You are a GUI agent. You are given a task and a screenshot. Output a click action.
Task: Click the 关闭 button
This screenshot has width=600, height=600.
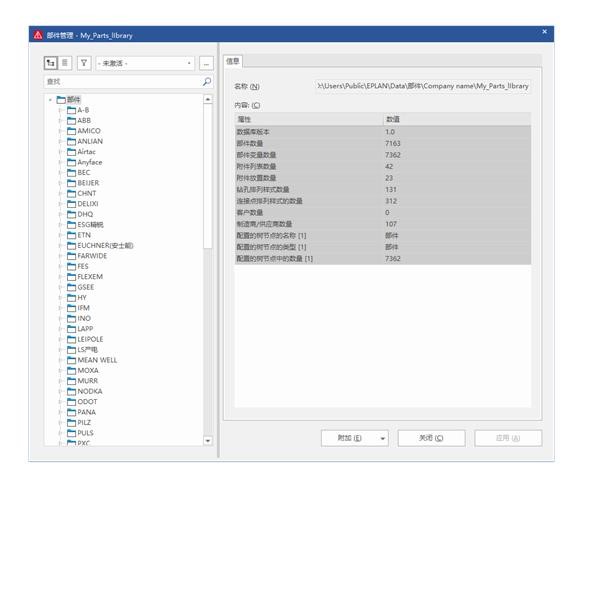(431, 438)
